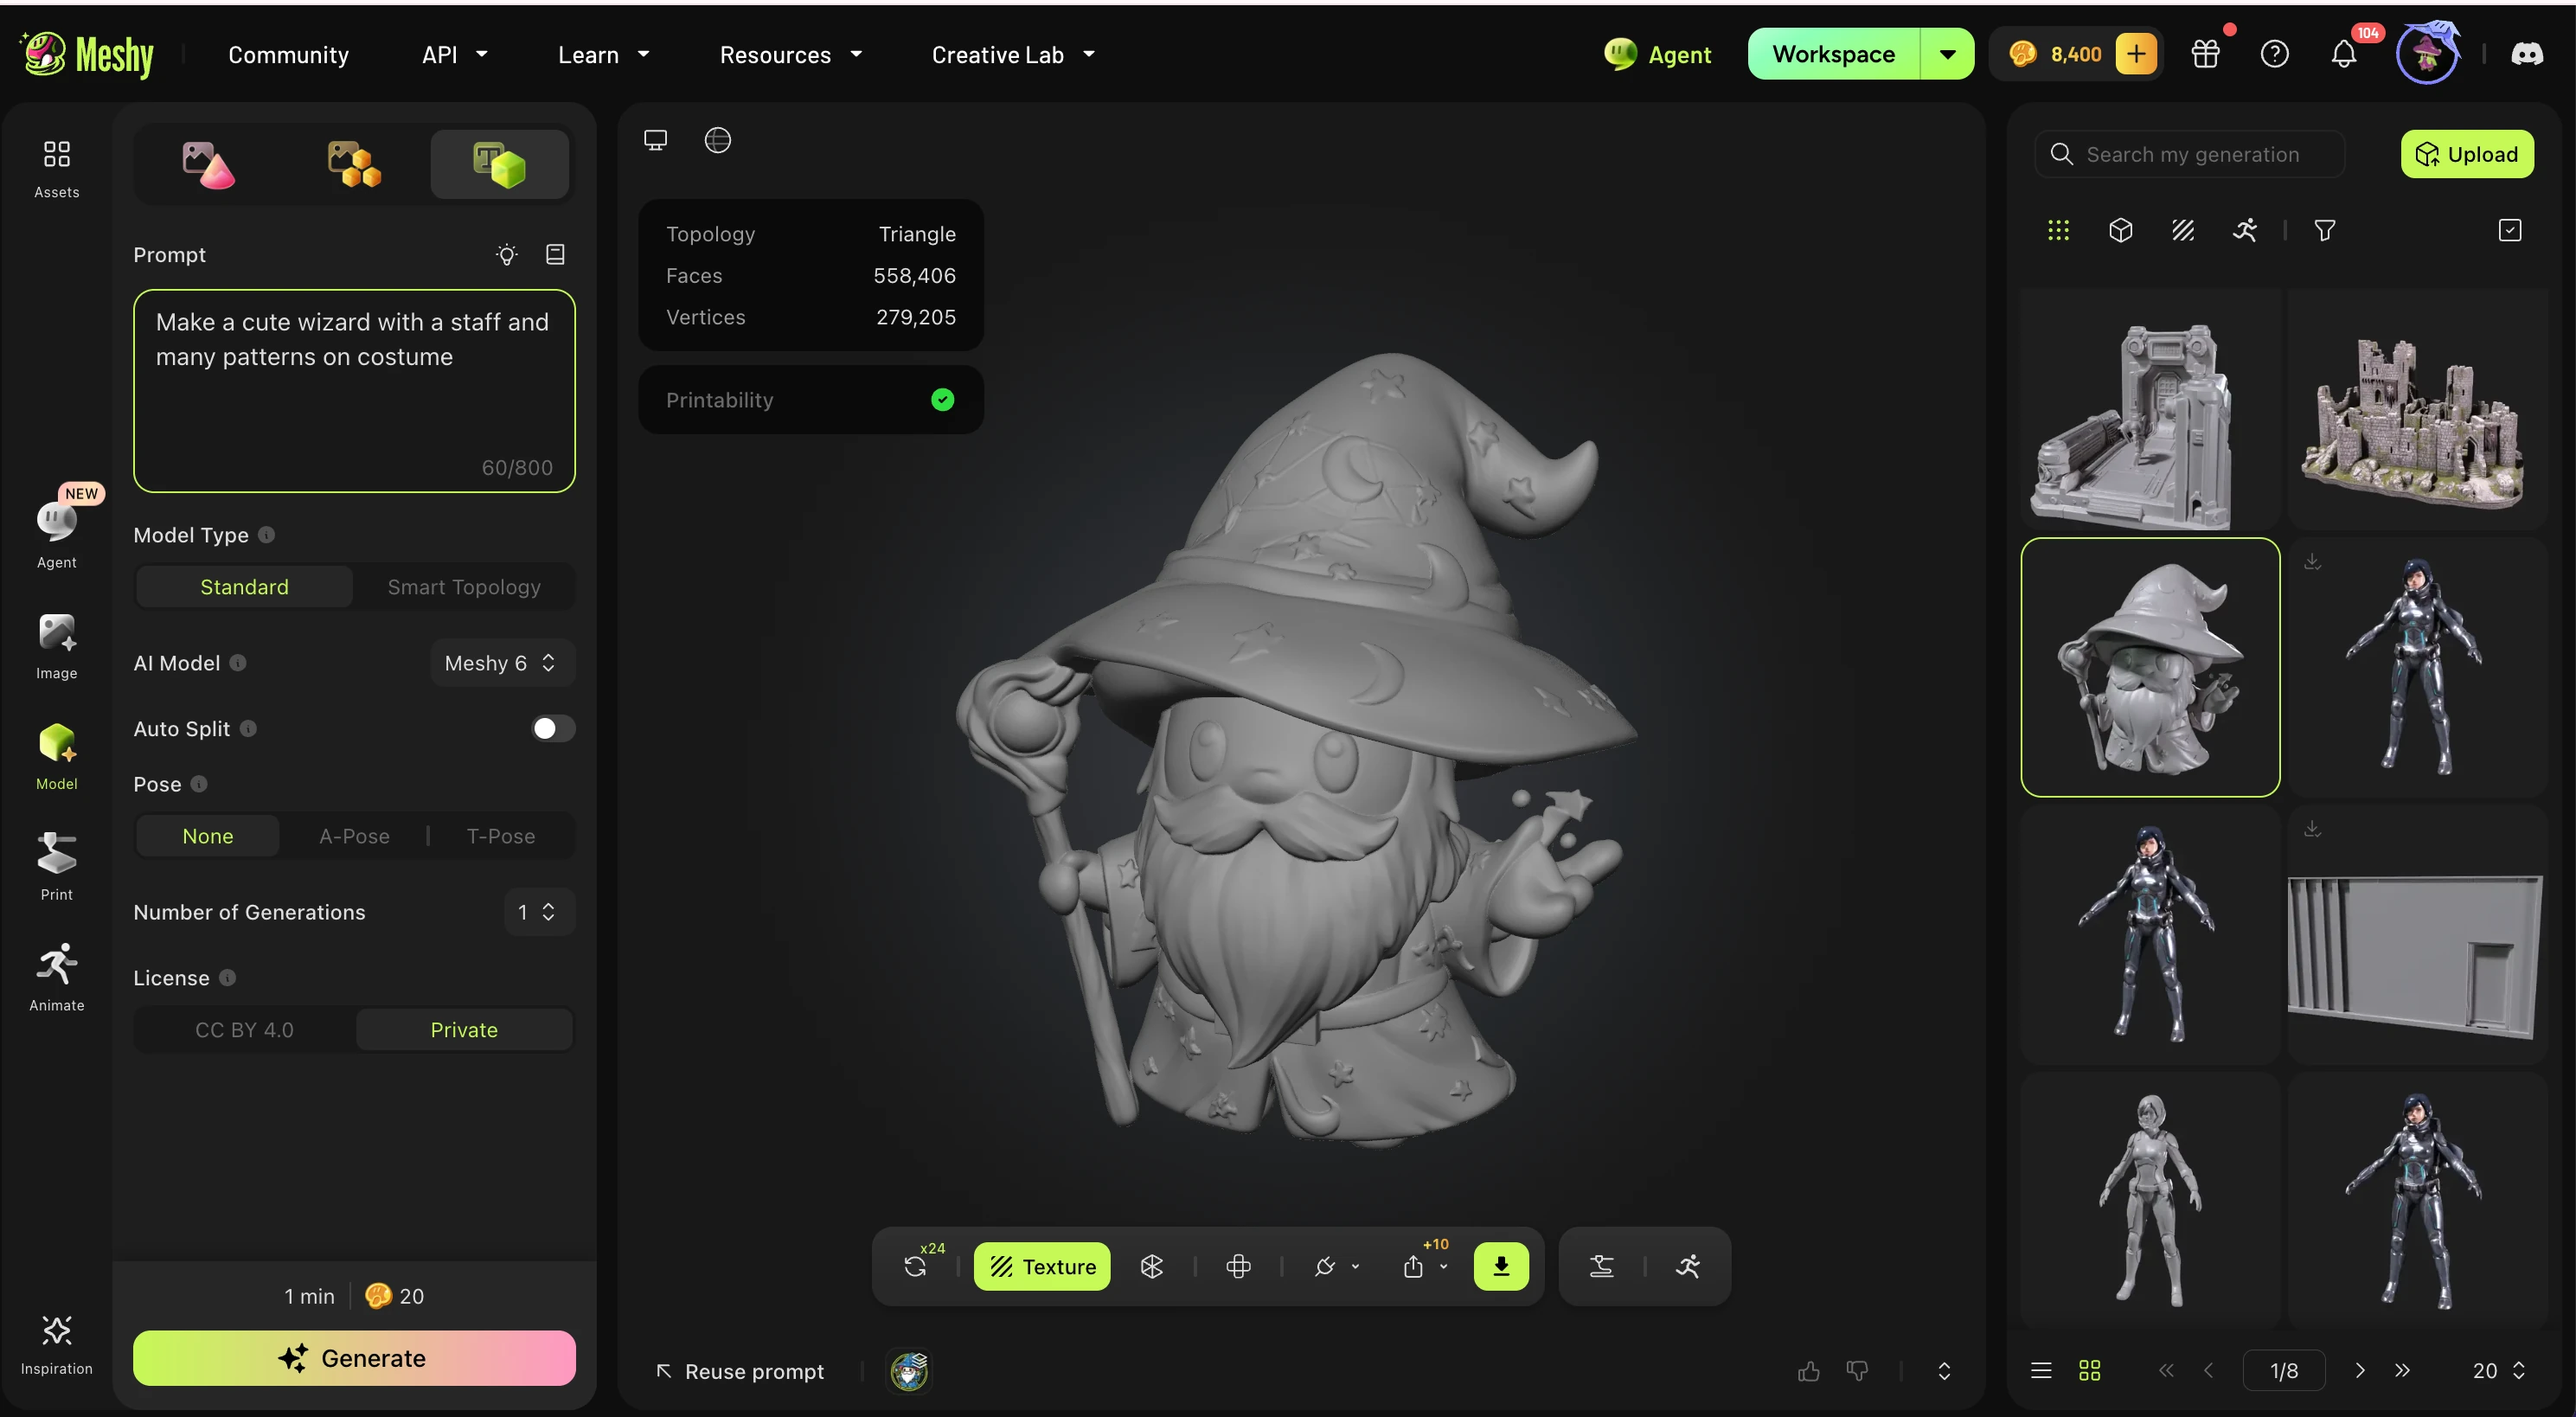The width and height of the screenshot is (2576, 1417).
Task: Open the Community menu item
Action: (x=288, y=55)
